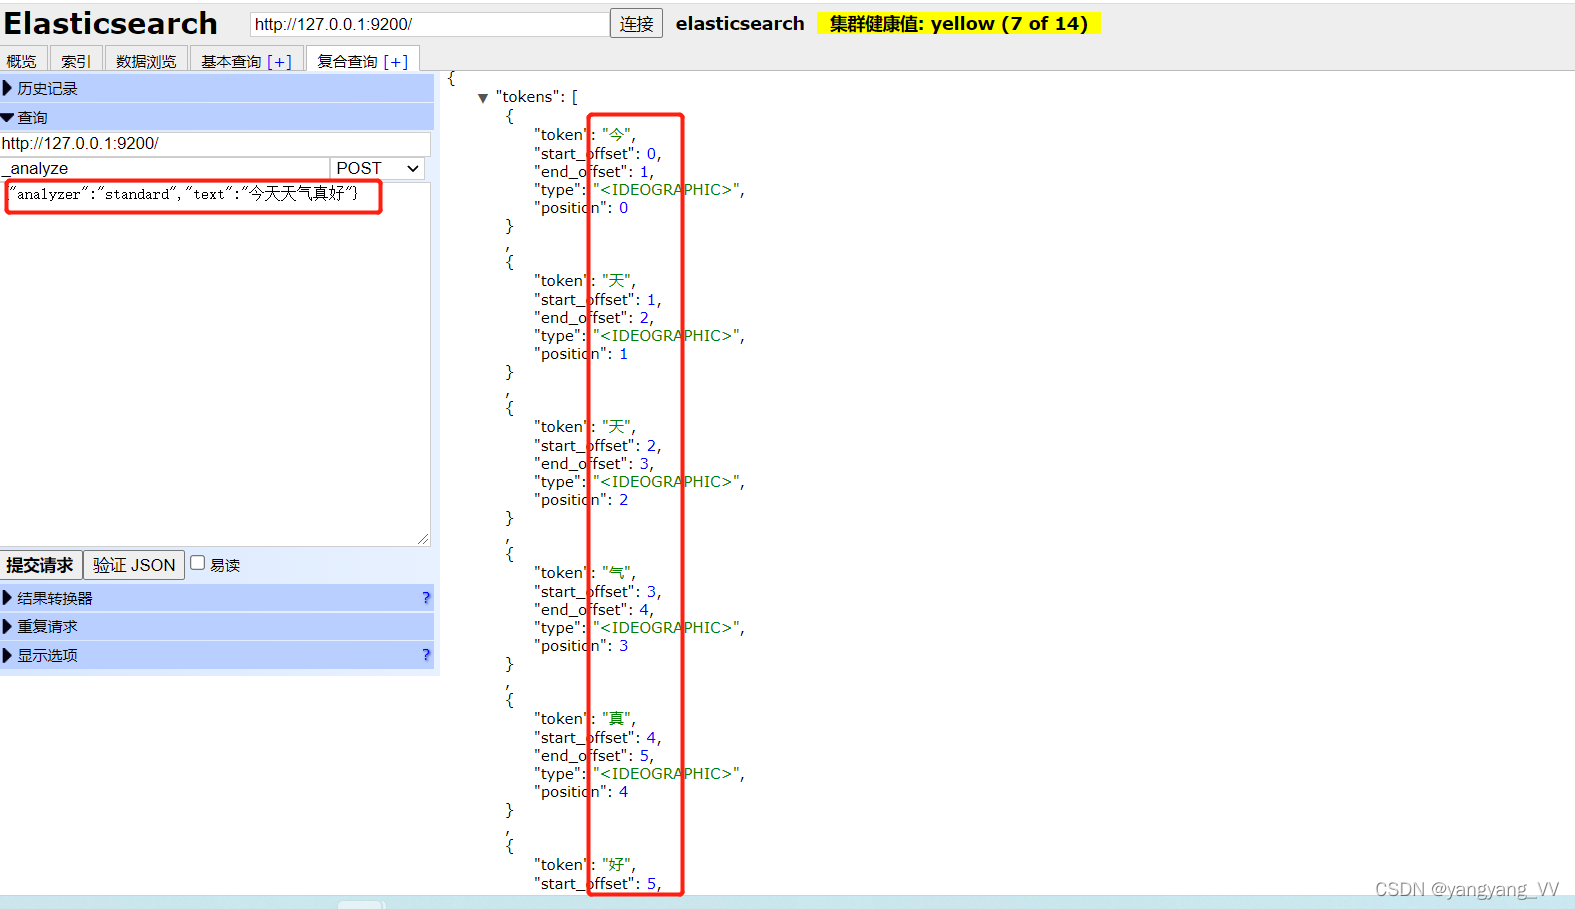This screenshot has height=909, width=1575.
Task: Open the POST method dropdown
Action: (x=378, y=168)
